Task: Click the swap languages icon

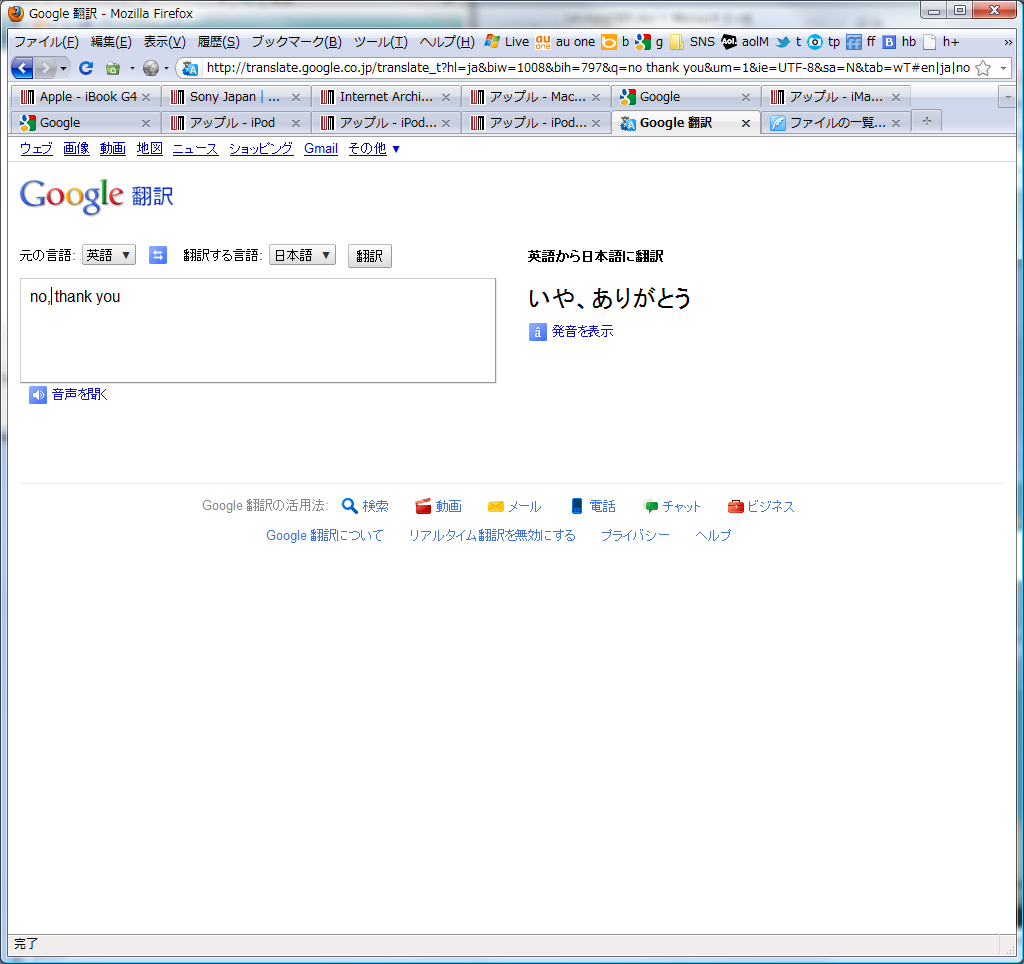Action: [x=158, y=255]
